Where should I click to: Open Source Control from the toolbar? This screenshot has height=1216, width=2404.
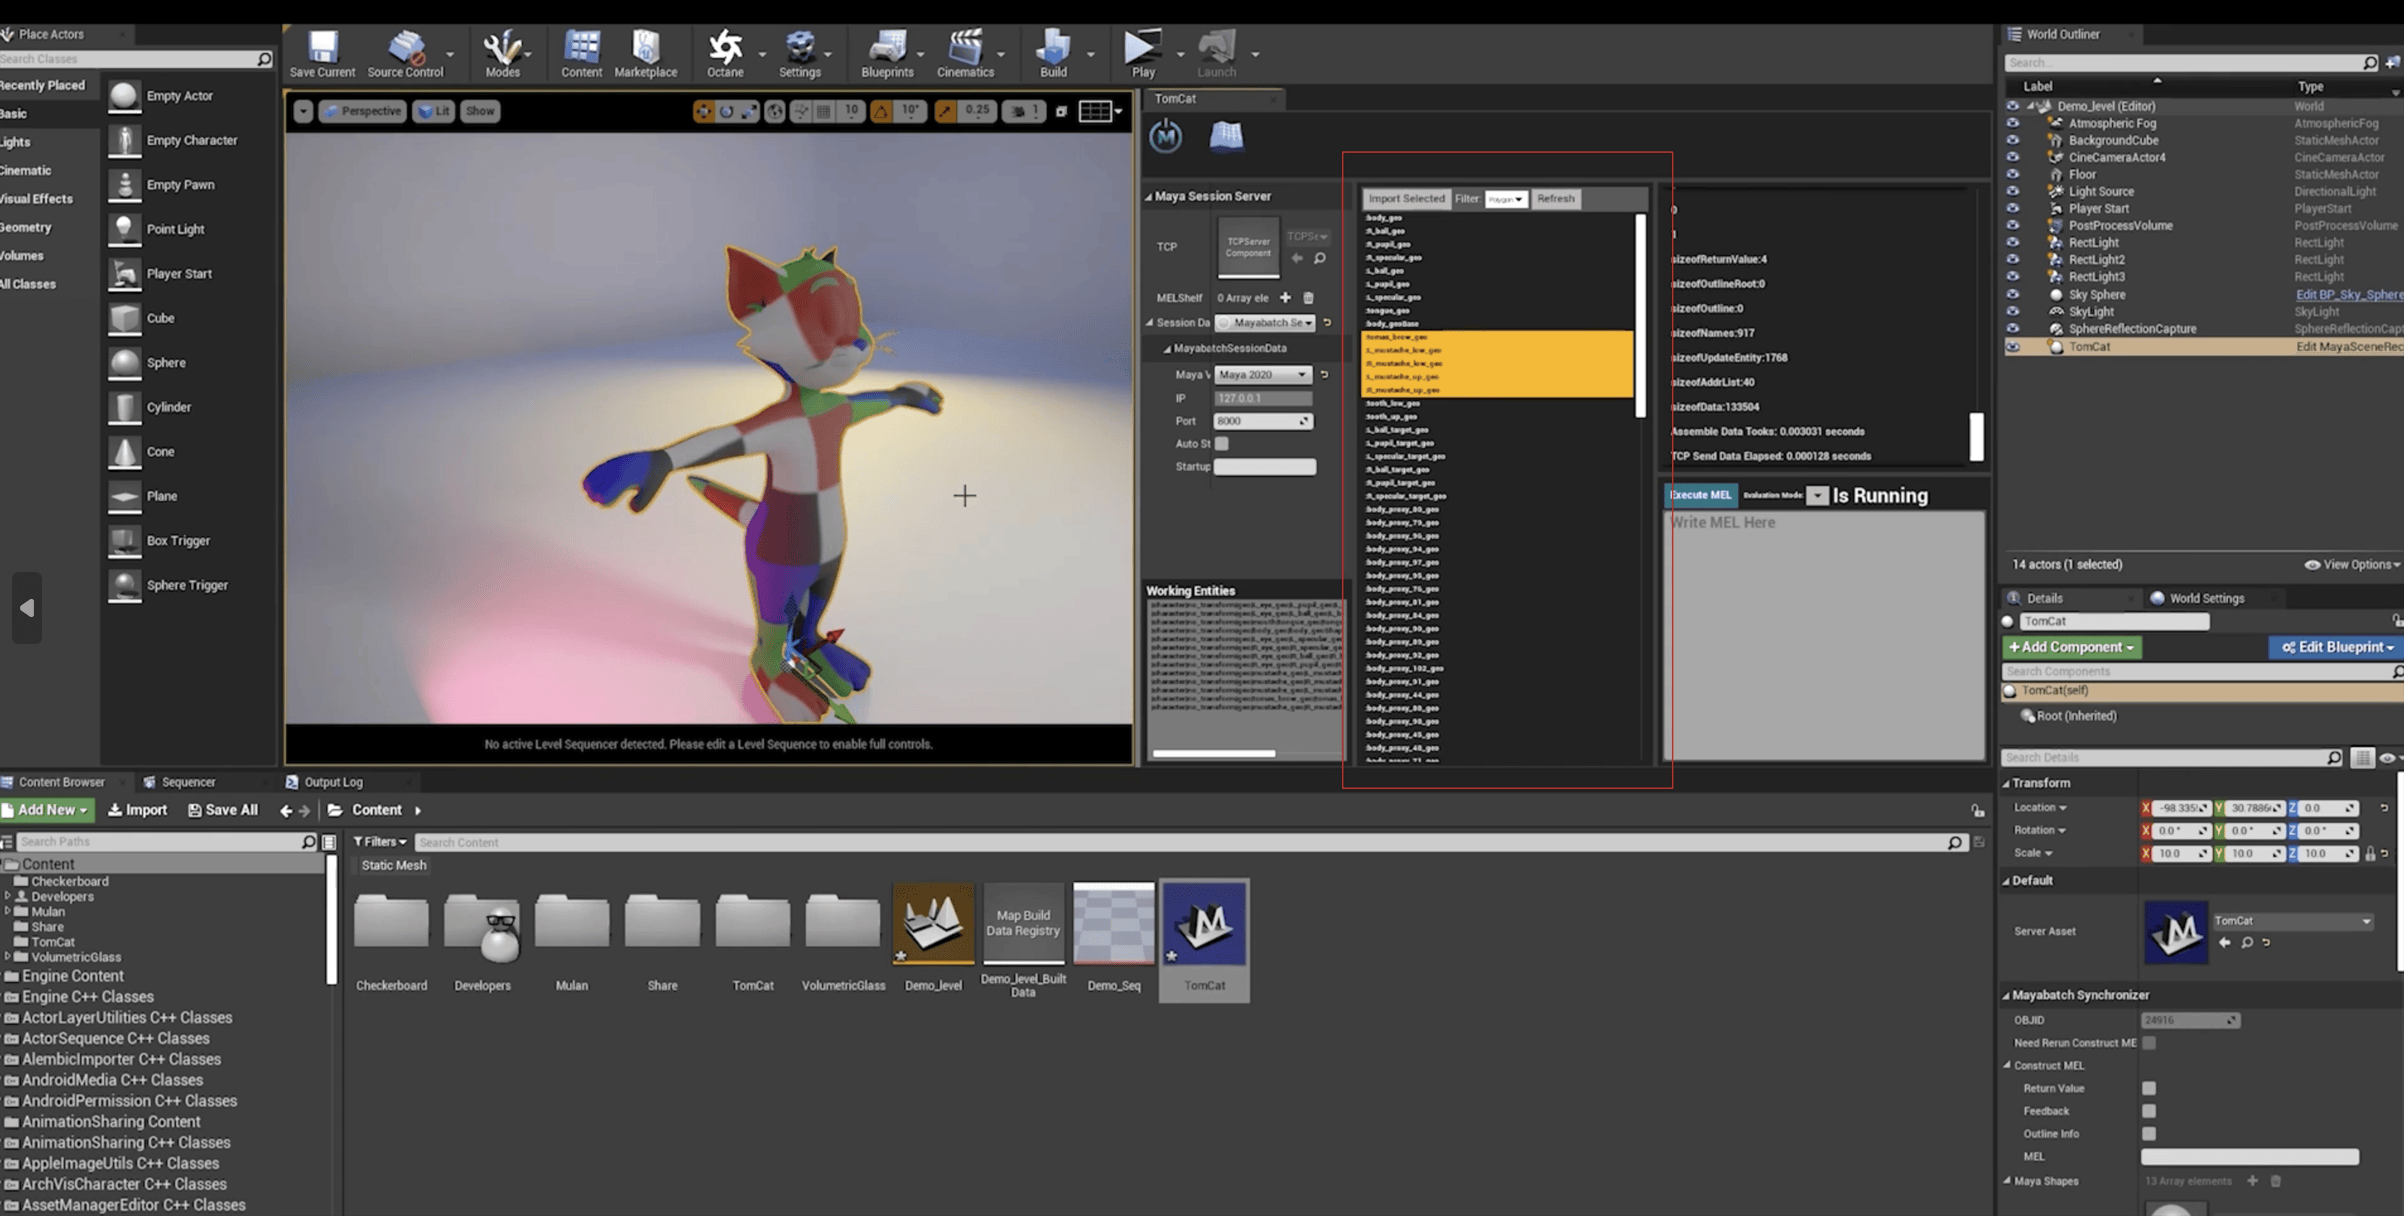405,54
